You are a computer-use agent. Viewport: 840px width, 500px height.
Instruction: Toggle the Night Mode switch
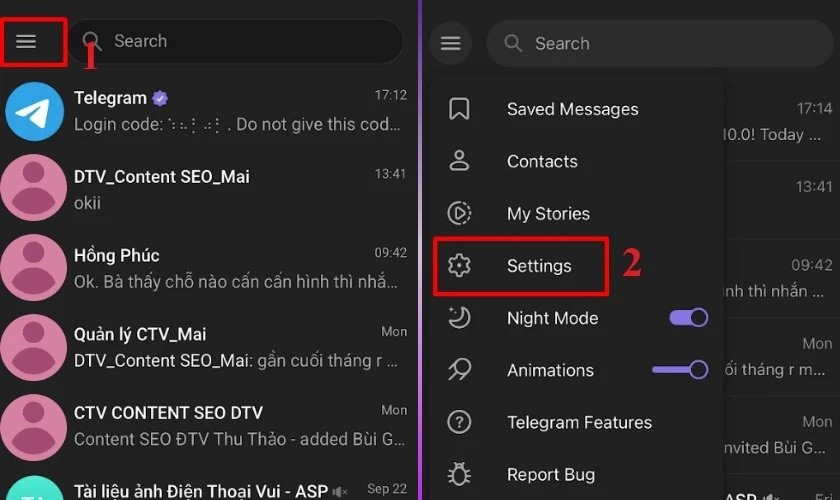688,318
